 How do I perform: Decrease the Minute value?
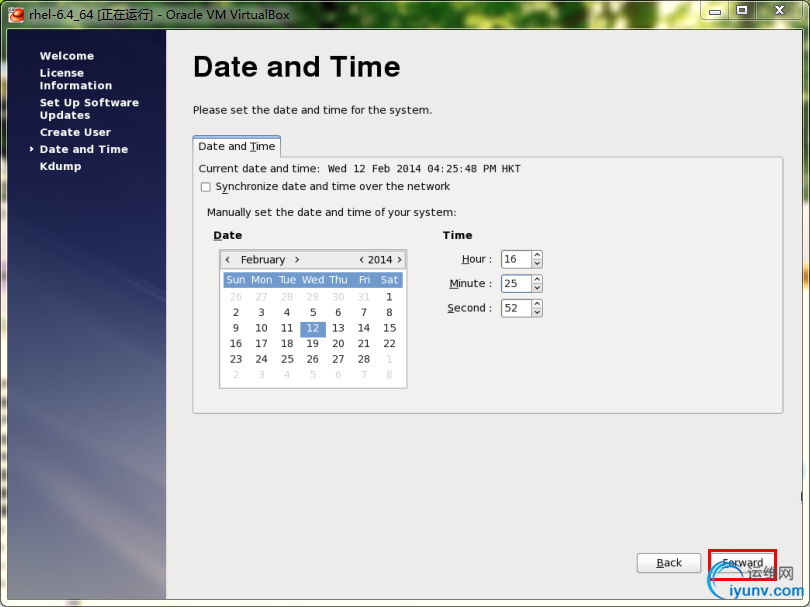(x=537, y=288)
